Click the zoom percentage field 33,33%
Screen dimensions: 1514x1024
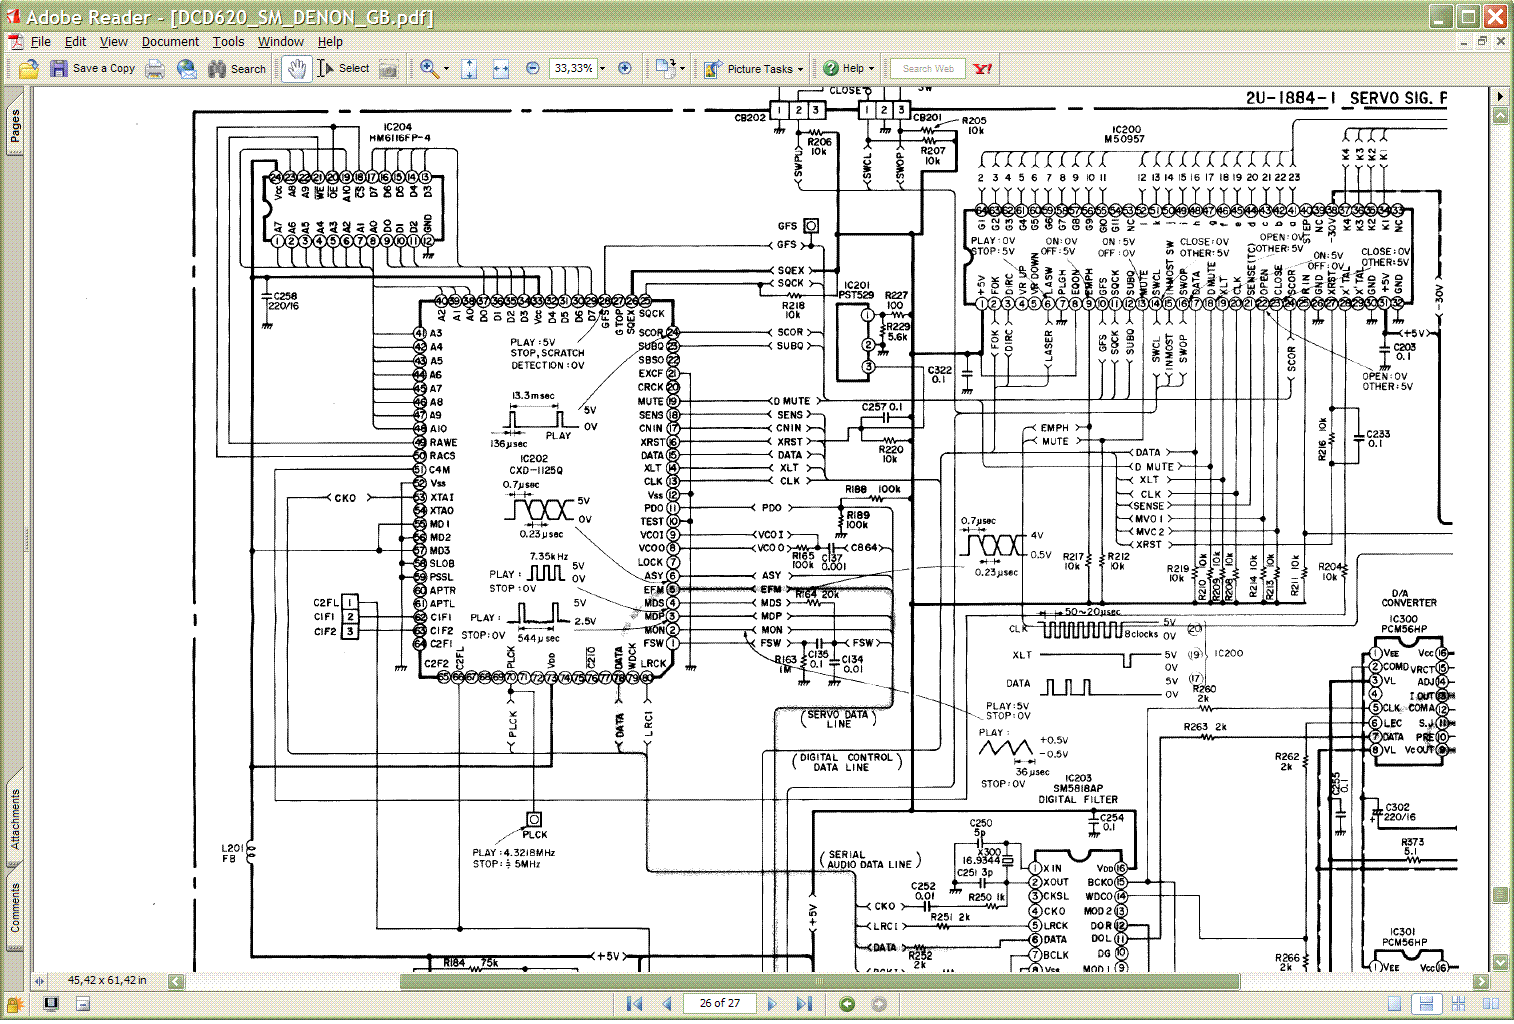(573, 68)
